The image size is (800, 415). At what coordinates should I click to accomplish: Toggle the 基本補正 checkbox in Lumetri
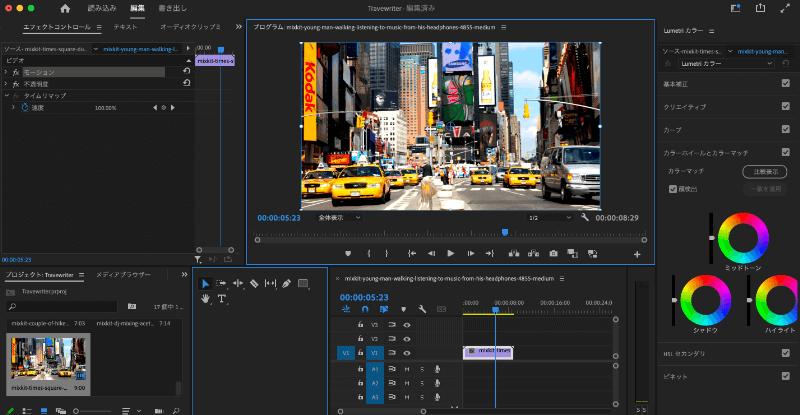(x=785, y=83)
